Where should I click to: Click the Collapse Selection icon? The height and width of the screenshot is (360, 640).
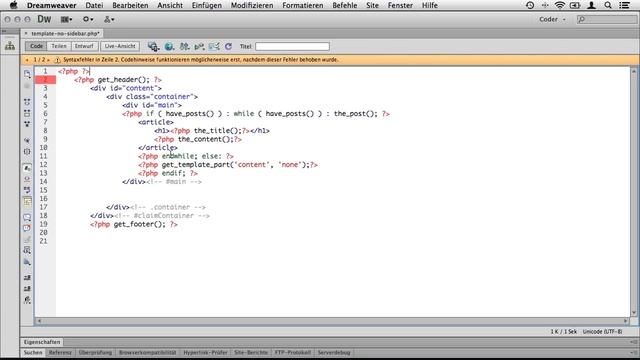pos(27,113)
